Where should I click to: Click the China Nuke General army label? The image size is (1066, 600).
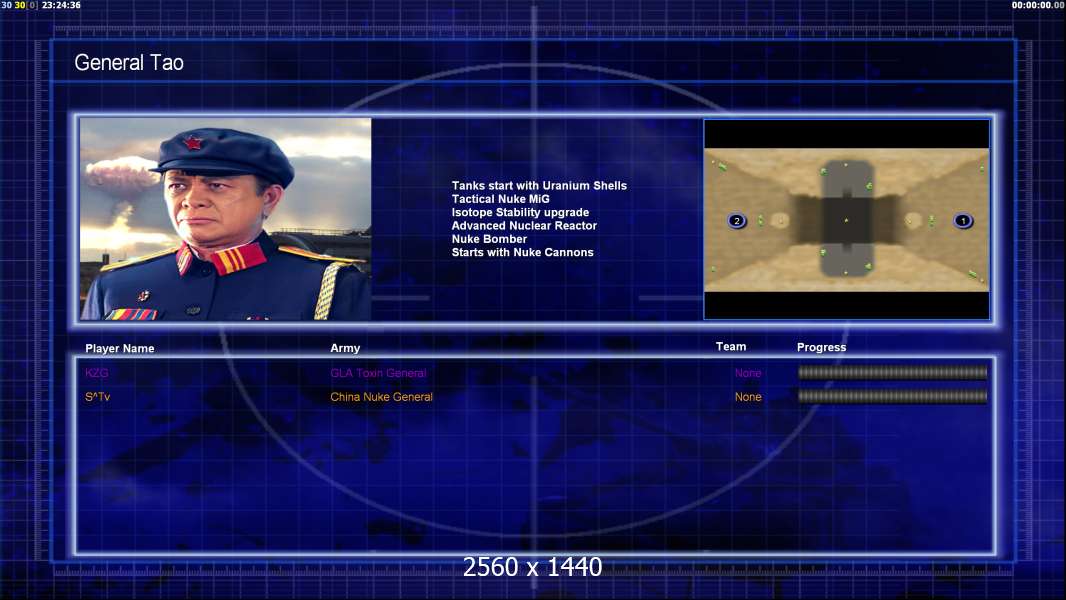pyautogui.click(x=381, y=397)
